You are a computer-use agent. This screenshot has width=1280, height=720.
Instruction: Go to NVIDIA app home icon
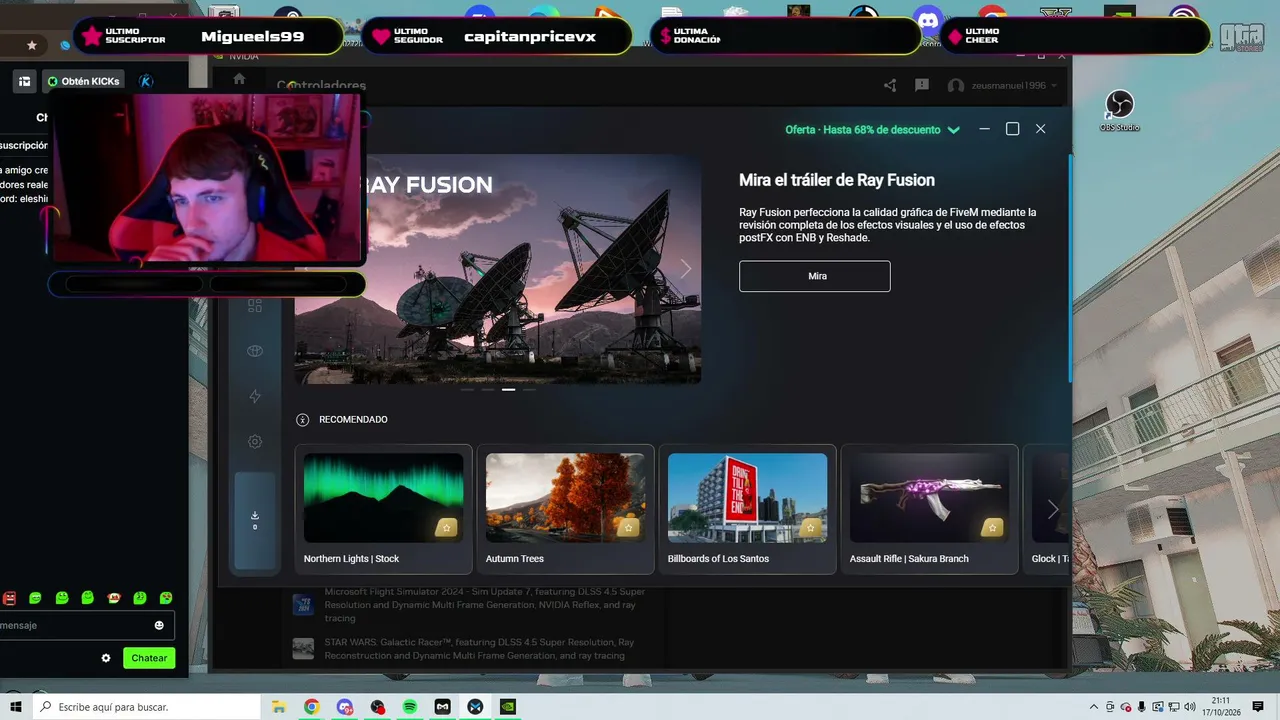click(239, 79)
